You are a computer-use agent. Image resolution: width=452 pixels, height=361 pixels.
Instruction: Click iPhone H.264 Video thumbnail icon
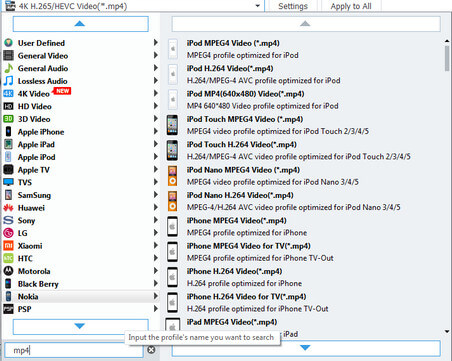pyautogui.click(x=172, y=277)
